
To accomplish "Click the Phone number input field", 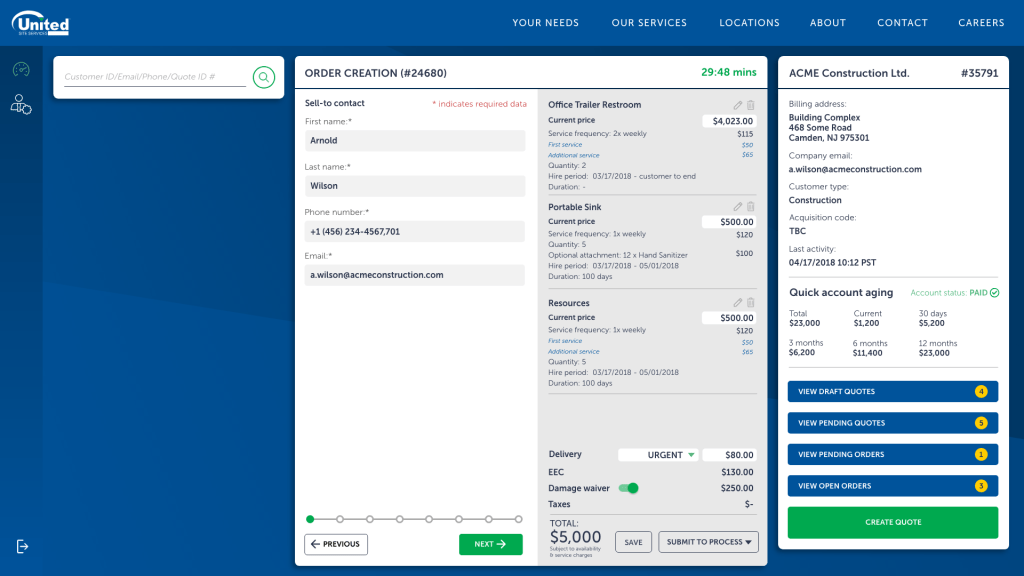I will click(x=414, y=231).
